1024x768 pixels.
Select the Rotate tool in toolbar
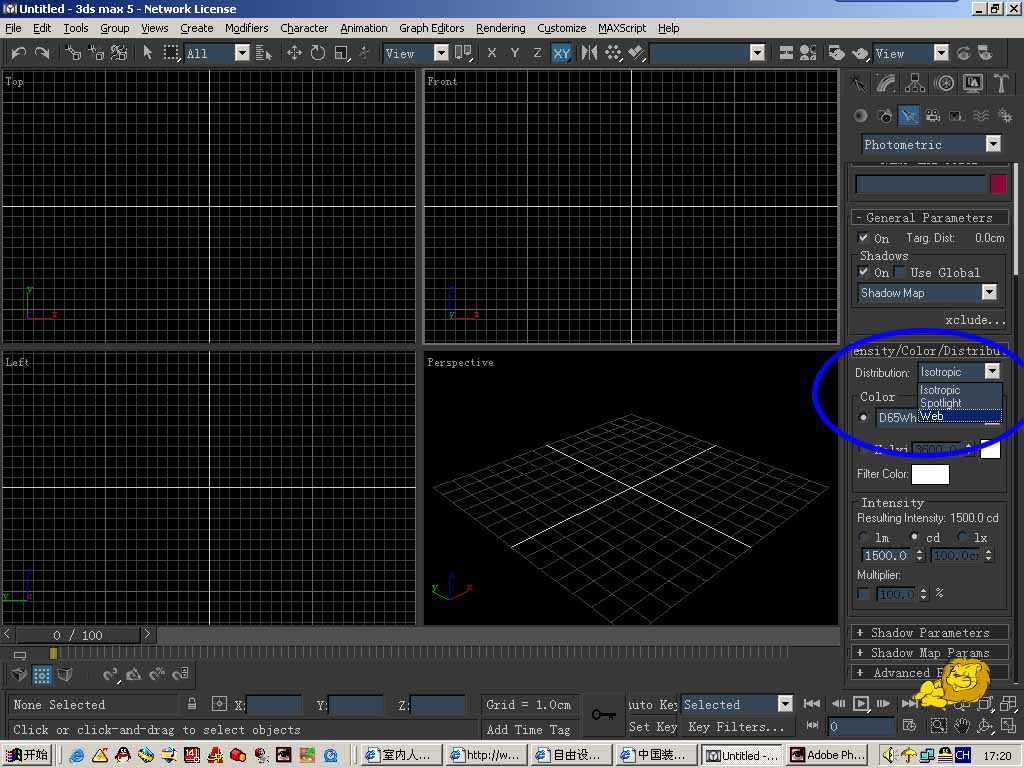(318, 53)
